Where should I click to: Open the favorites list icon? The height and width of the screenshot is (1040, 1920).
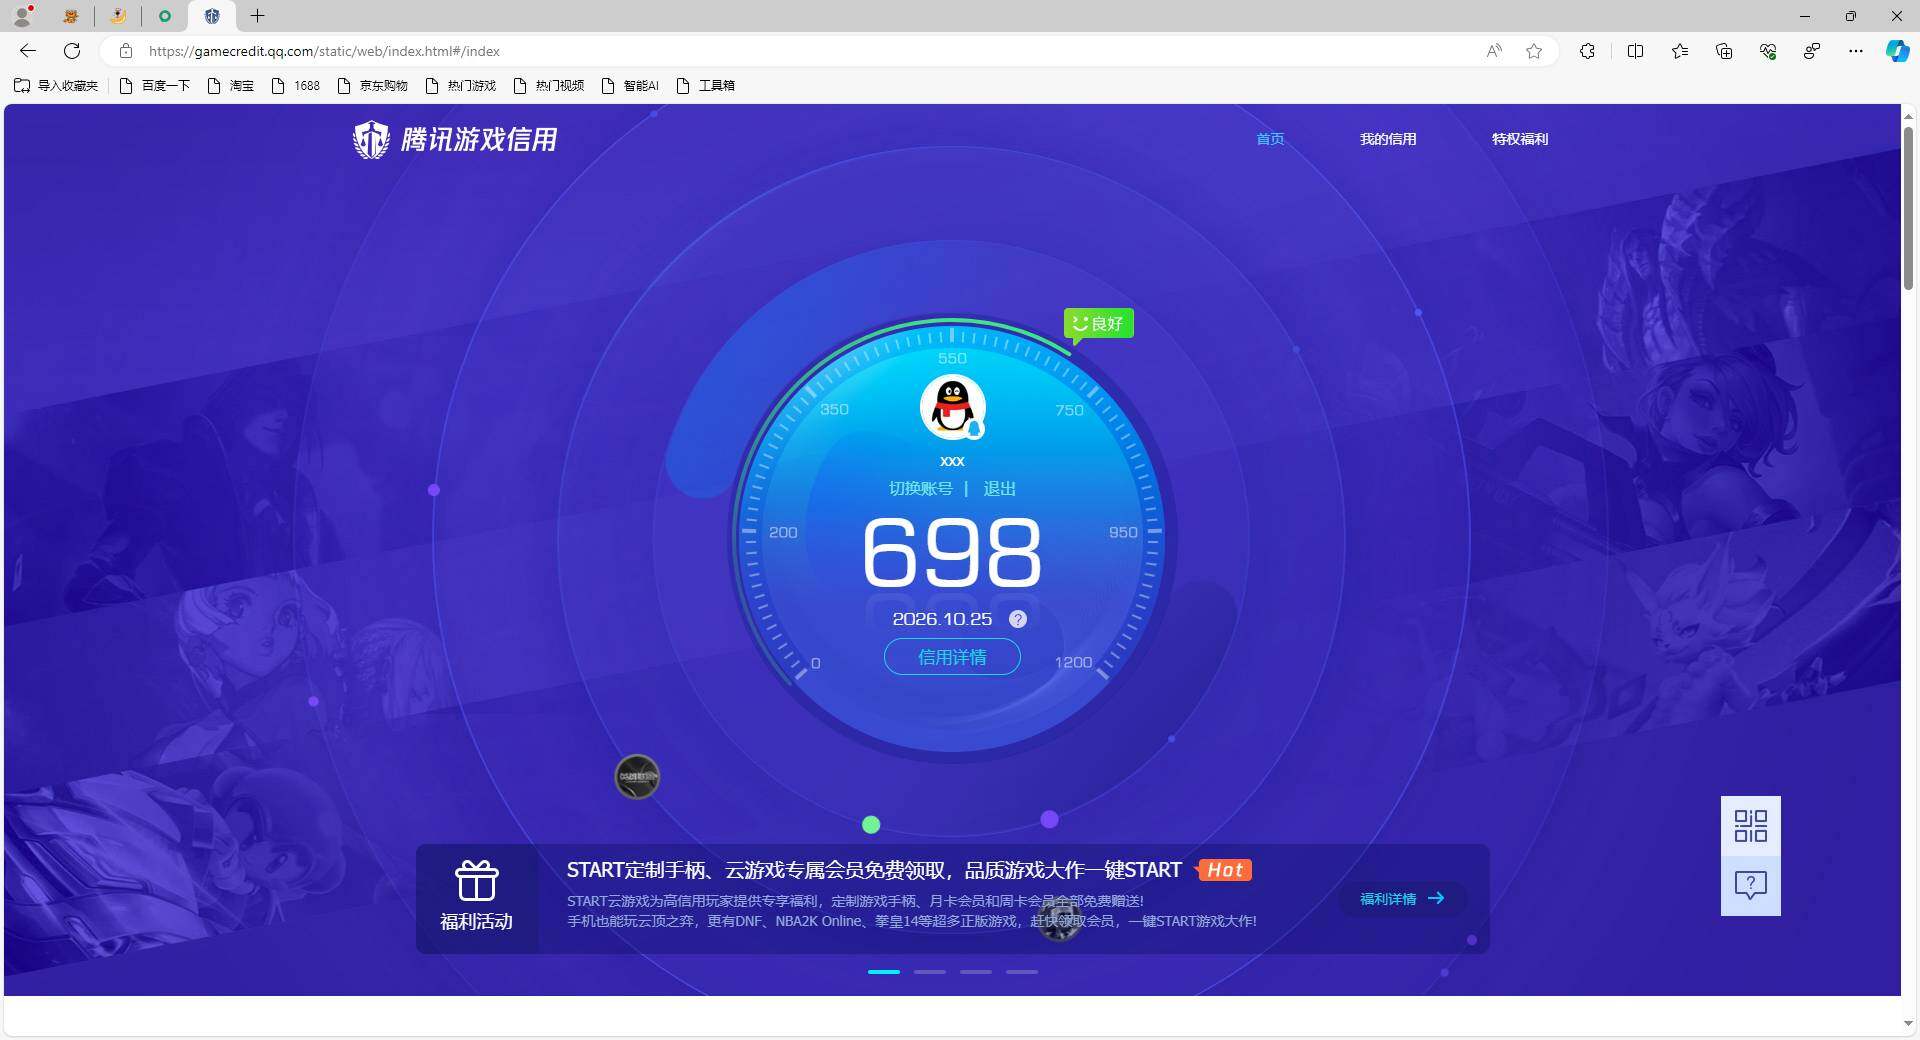pyautogui.click(x=1680, y=51)
